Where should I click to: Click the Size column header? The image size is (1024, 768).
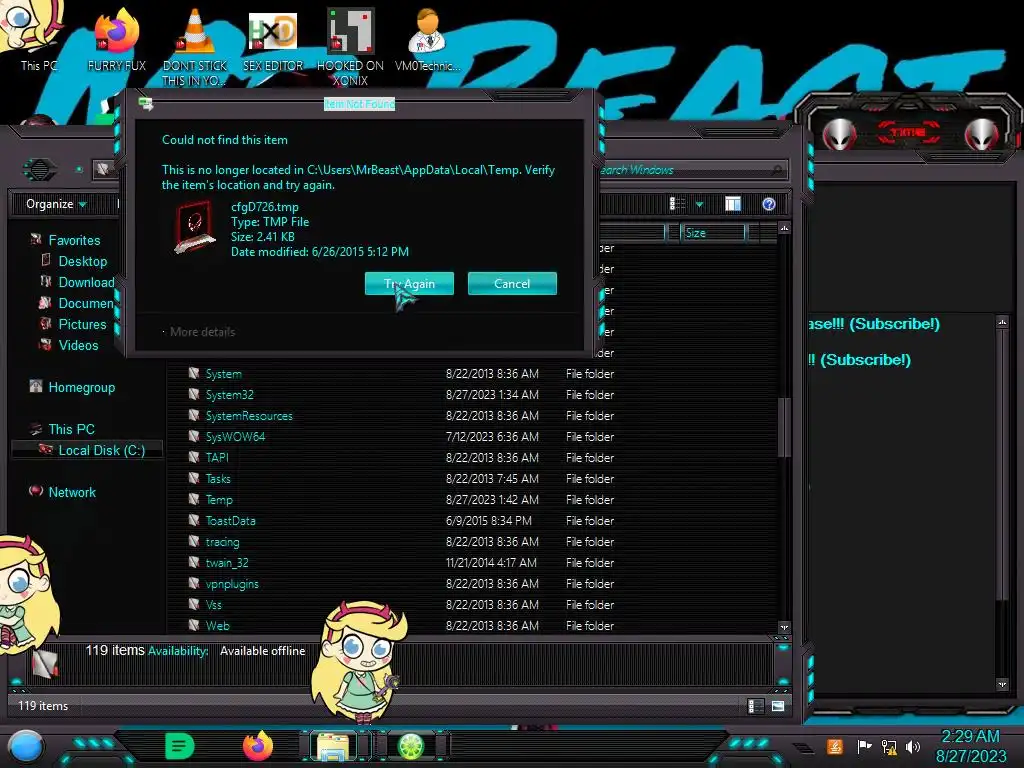click(x=712, y=232)
